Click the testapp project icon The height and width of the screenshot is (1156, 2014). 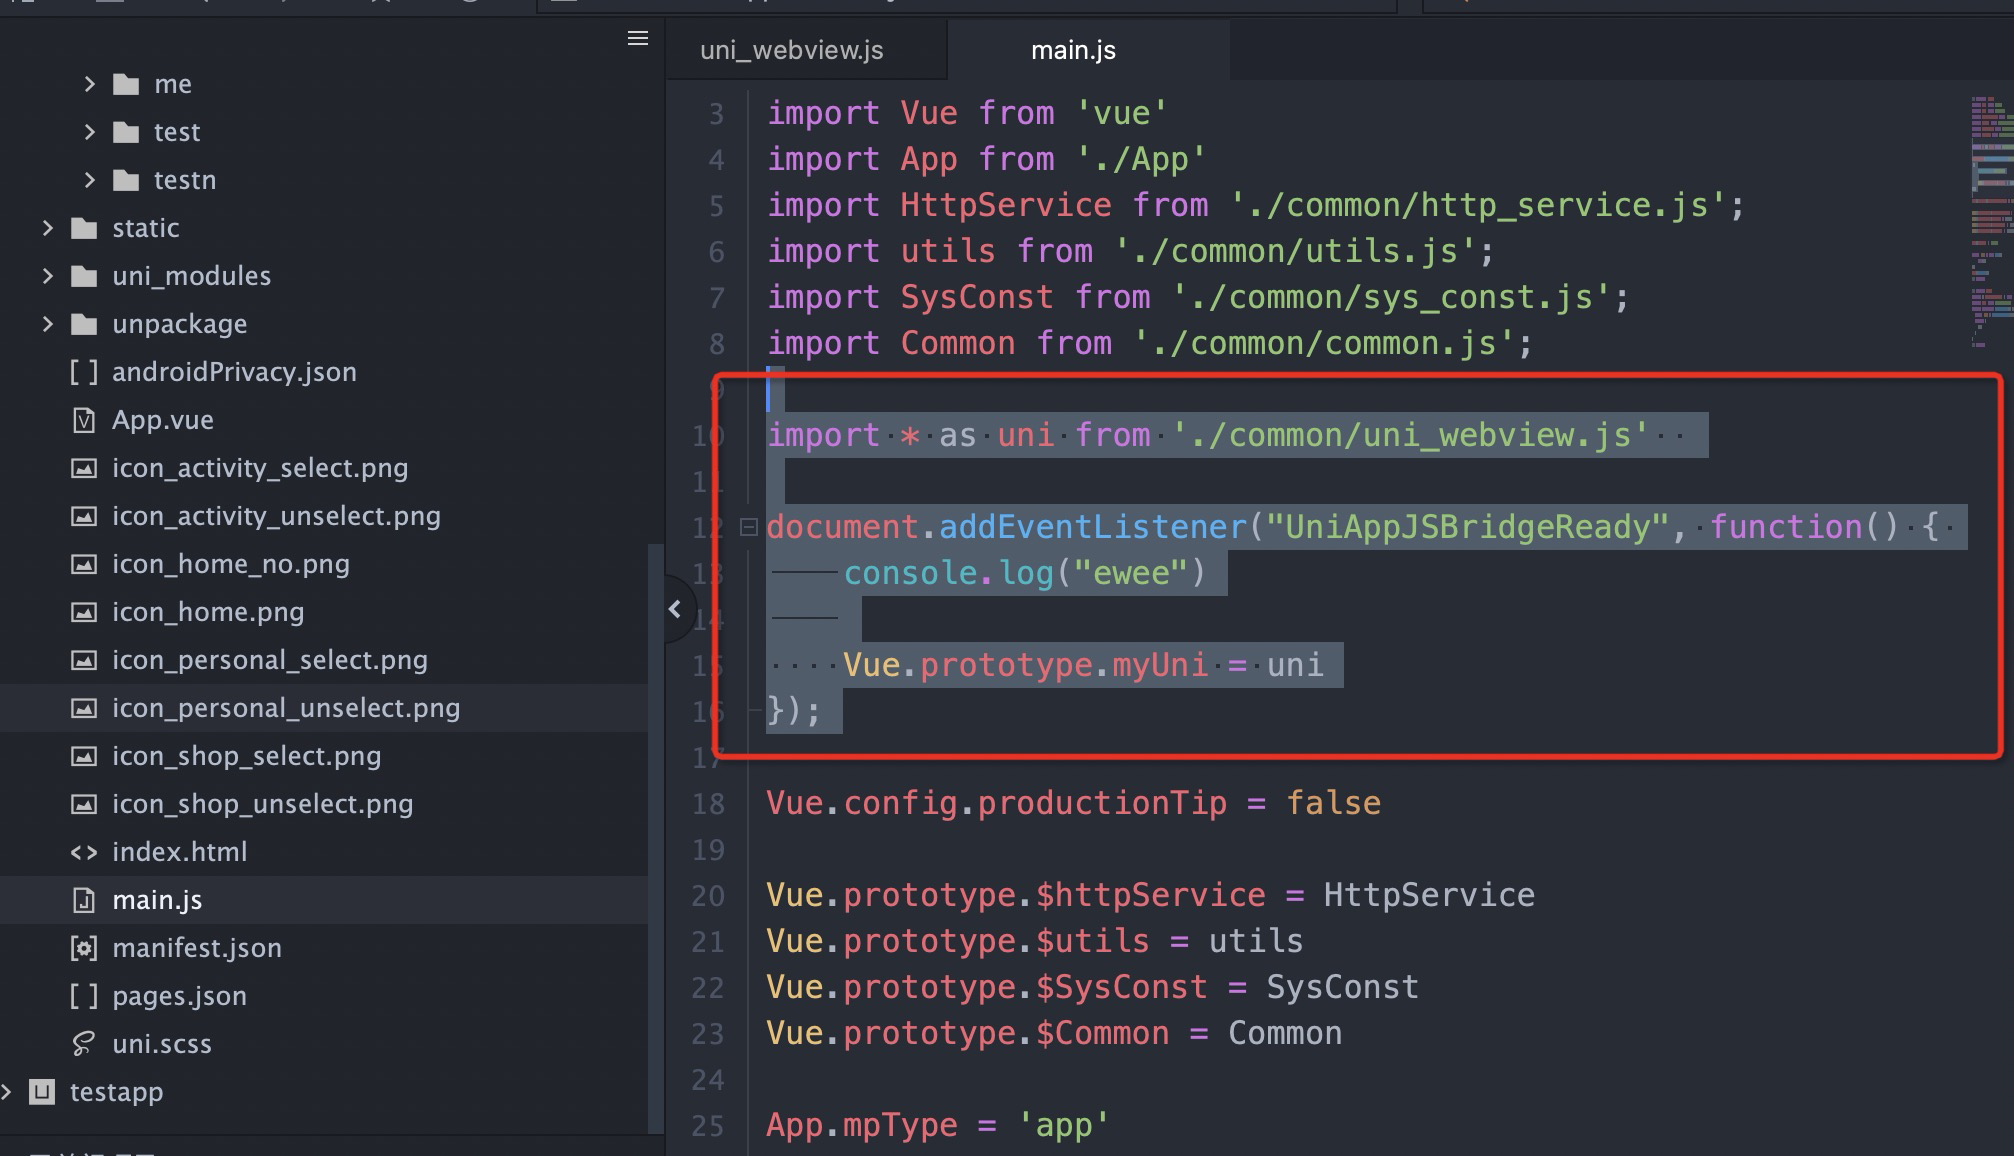coord(42,1092)
